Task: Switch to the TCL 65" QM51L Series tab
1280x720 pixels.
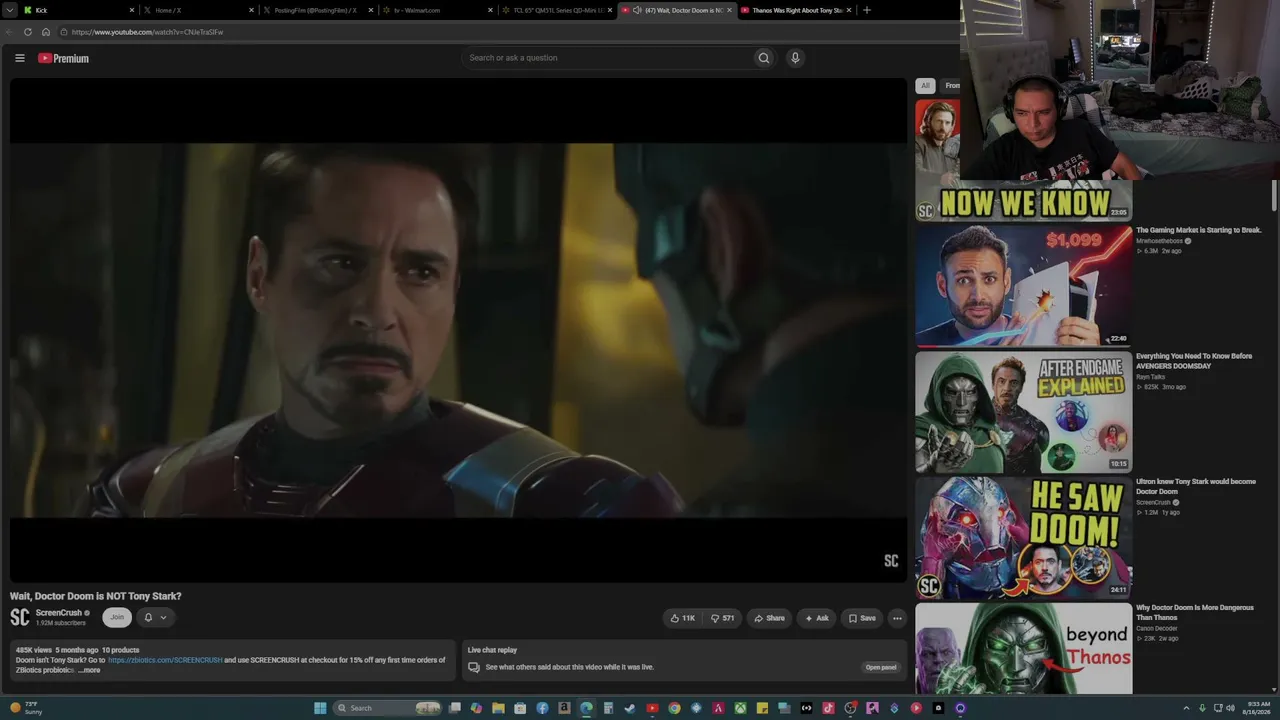Action: [x=556, y=10]
